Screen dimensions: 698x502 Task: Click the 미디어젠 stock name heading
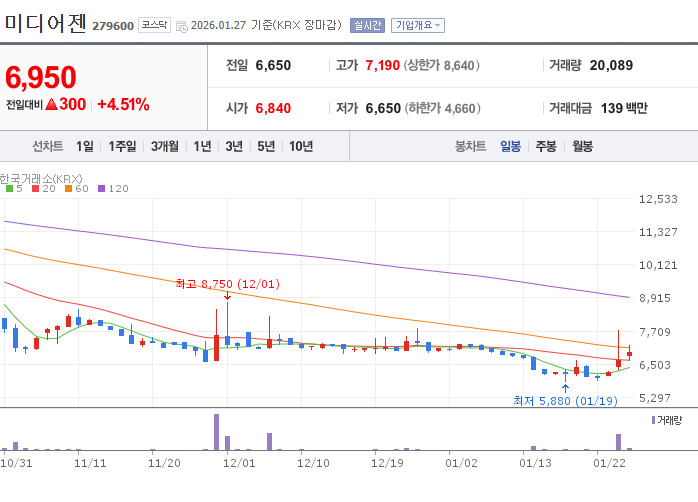pyautogui.click(x=45, y=23)
